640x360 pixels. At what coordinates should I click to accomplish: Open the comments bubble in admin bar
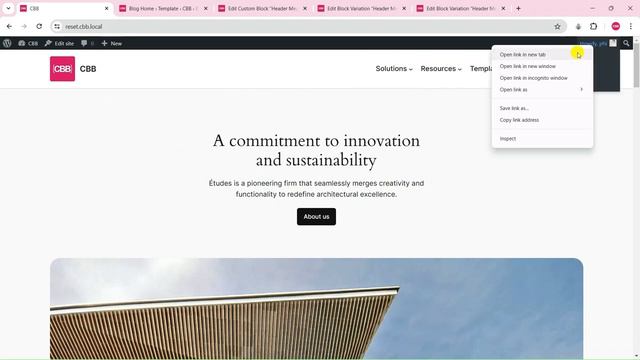pos(87,43)
